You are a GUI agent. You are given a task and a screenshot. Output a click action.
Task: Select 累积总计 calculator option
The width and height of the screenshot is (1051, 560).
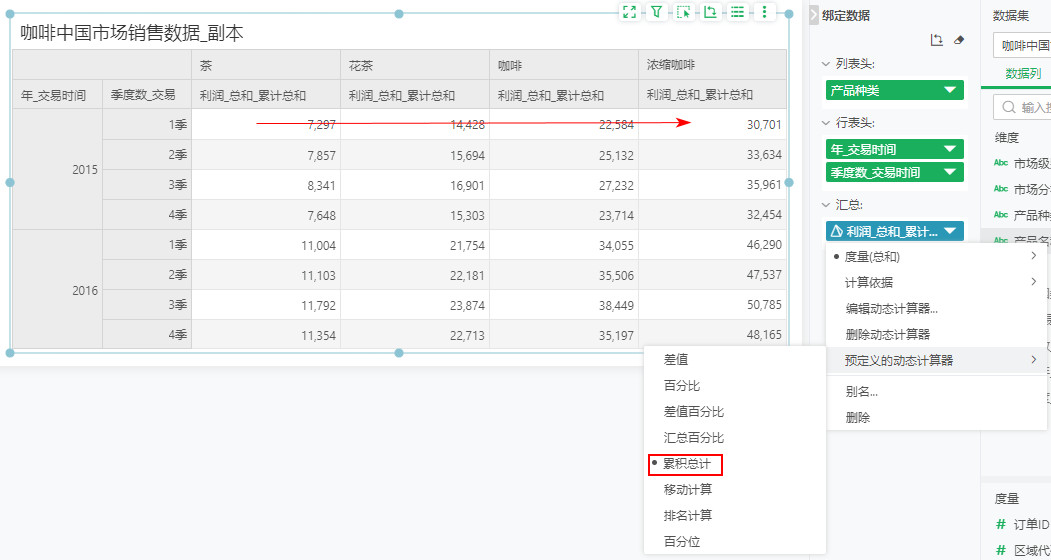[686, 464]
